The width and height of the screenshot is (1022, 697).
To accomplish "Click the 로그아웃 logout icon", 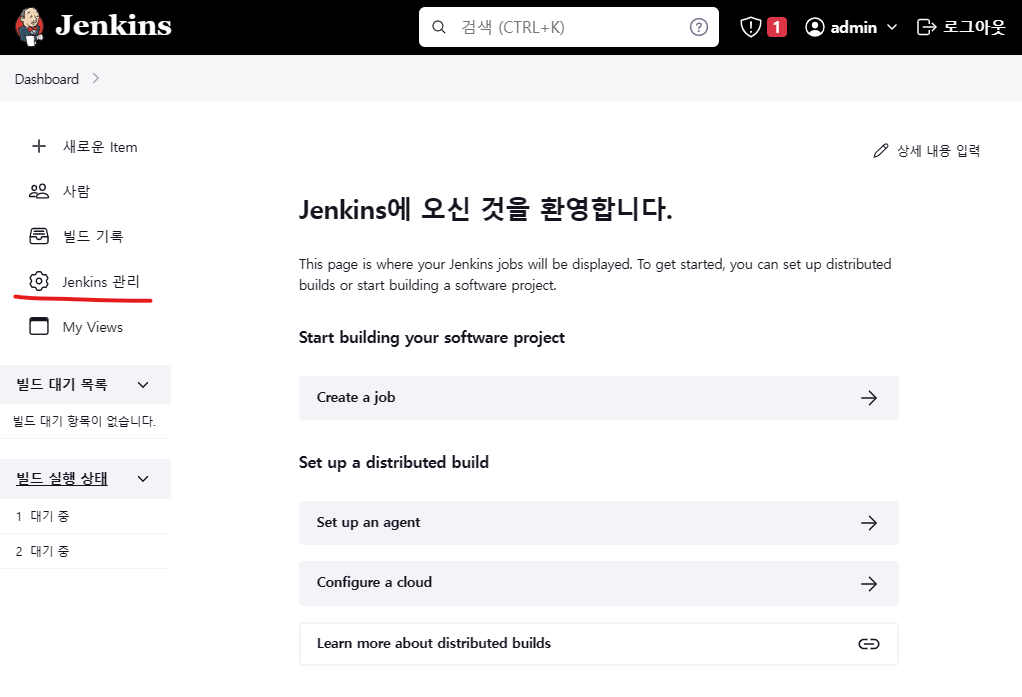I will [926, 27].
